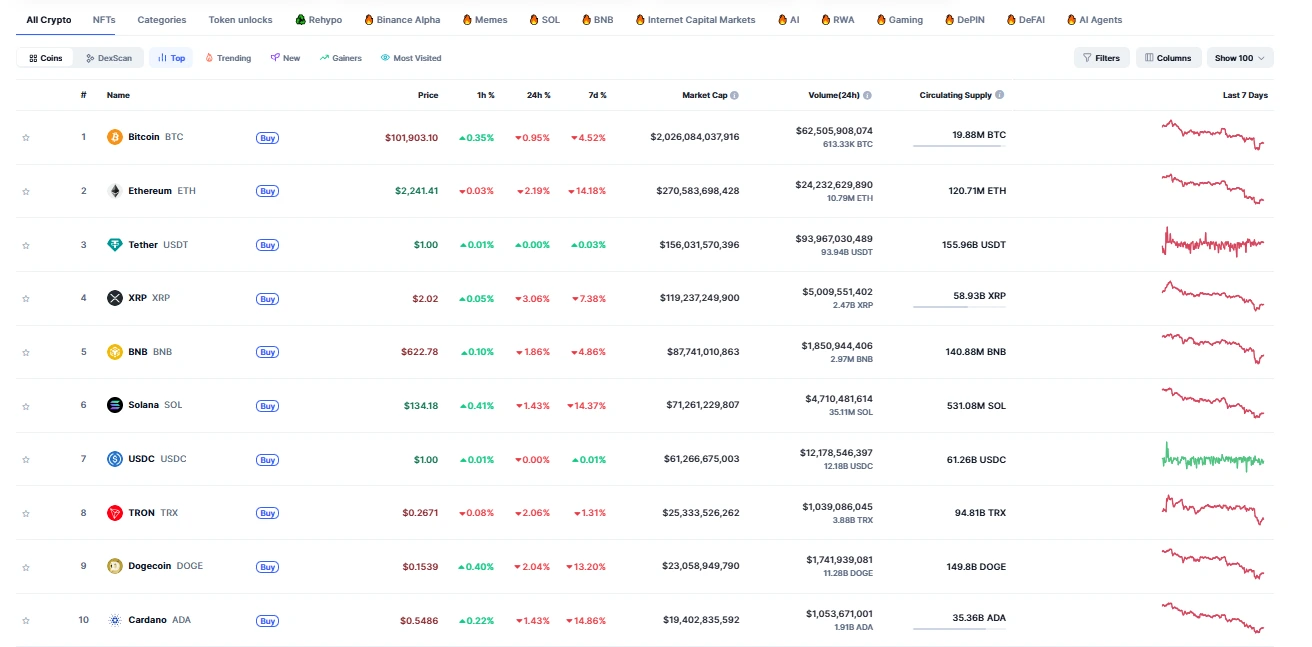Click the Buy button for Tether
The height and width of the screenshot is (647, 1312).
pyautogui.click(x=267, y=244)
